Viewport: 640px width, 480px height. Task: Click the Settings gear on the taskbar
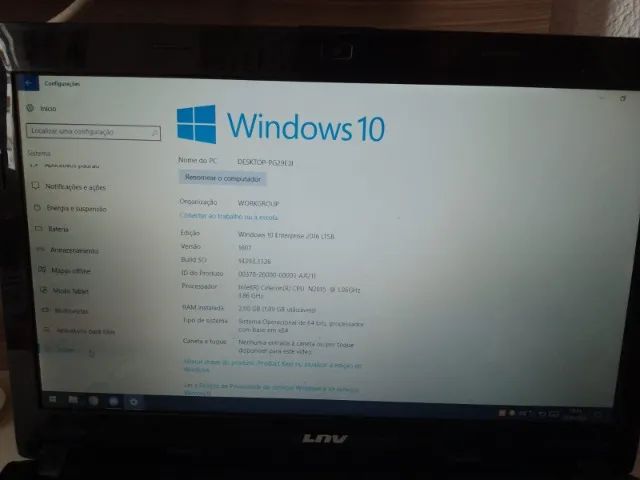pyautogui.click(x=134, y=402)
